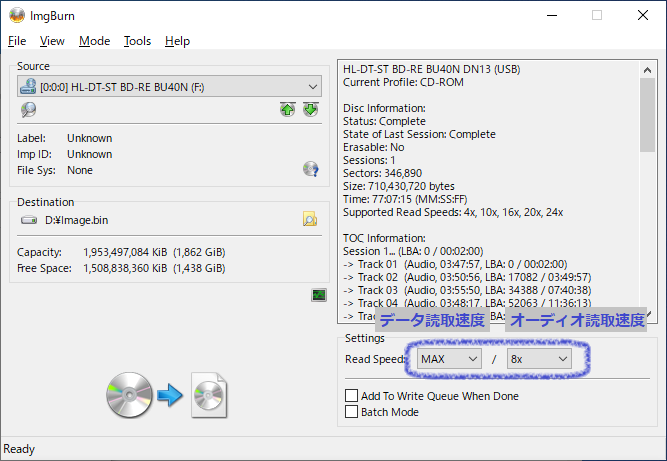Open the File menu
Viewport: 667px width, 461px height.
click(17, 41)
